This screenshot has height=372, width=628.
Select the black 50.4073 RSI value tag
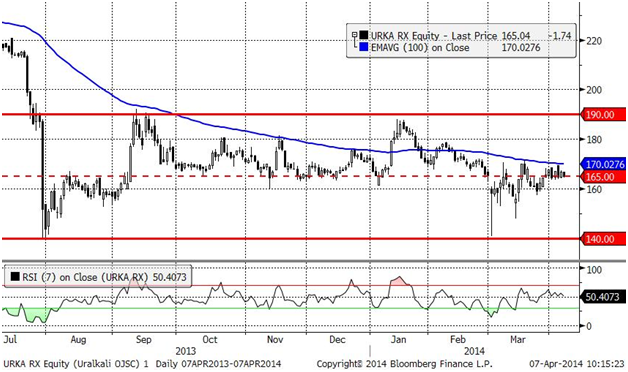point(603,297)
